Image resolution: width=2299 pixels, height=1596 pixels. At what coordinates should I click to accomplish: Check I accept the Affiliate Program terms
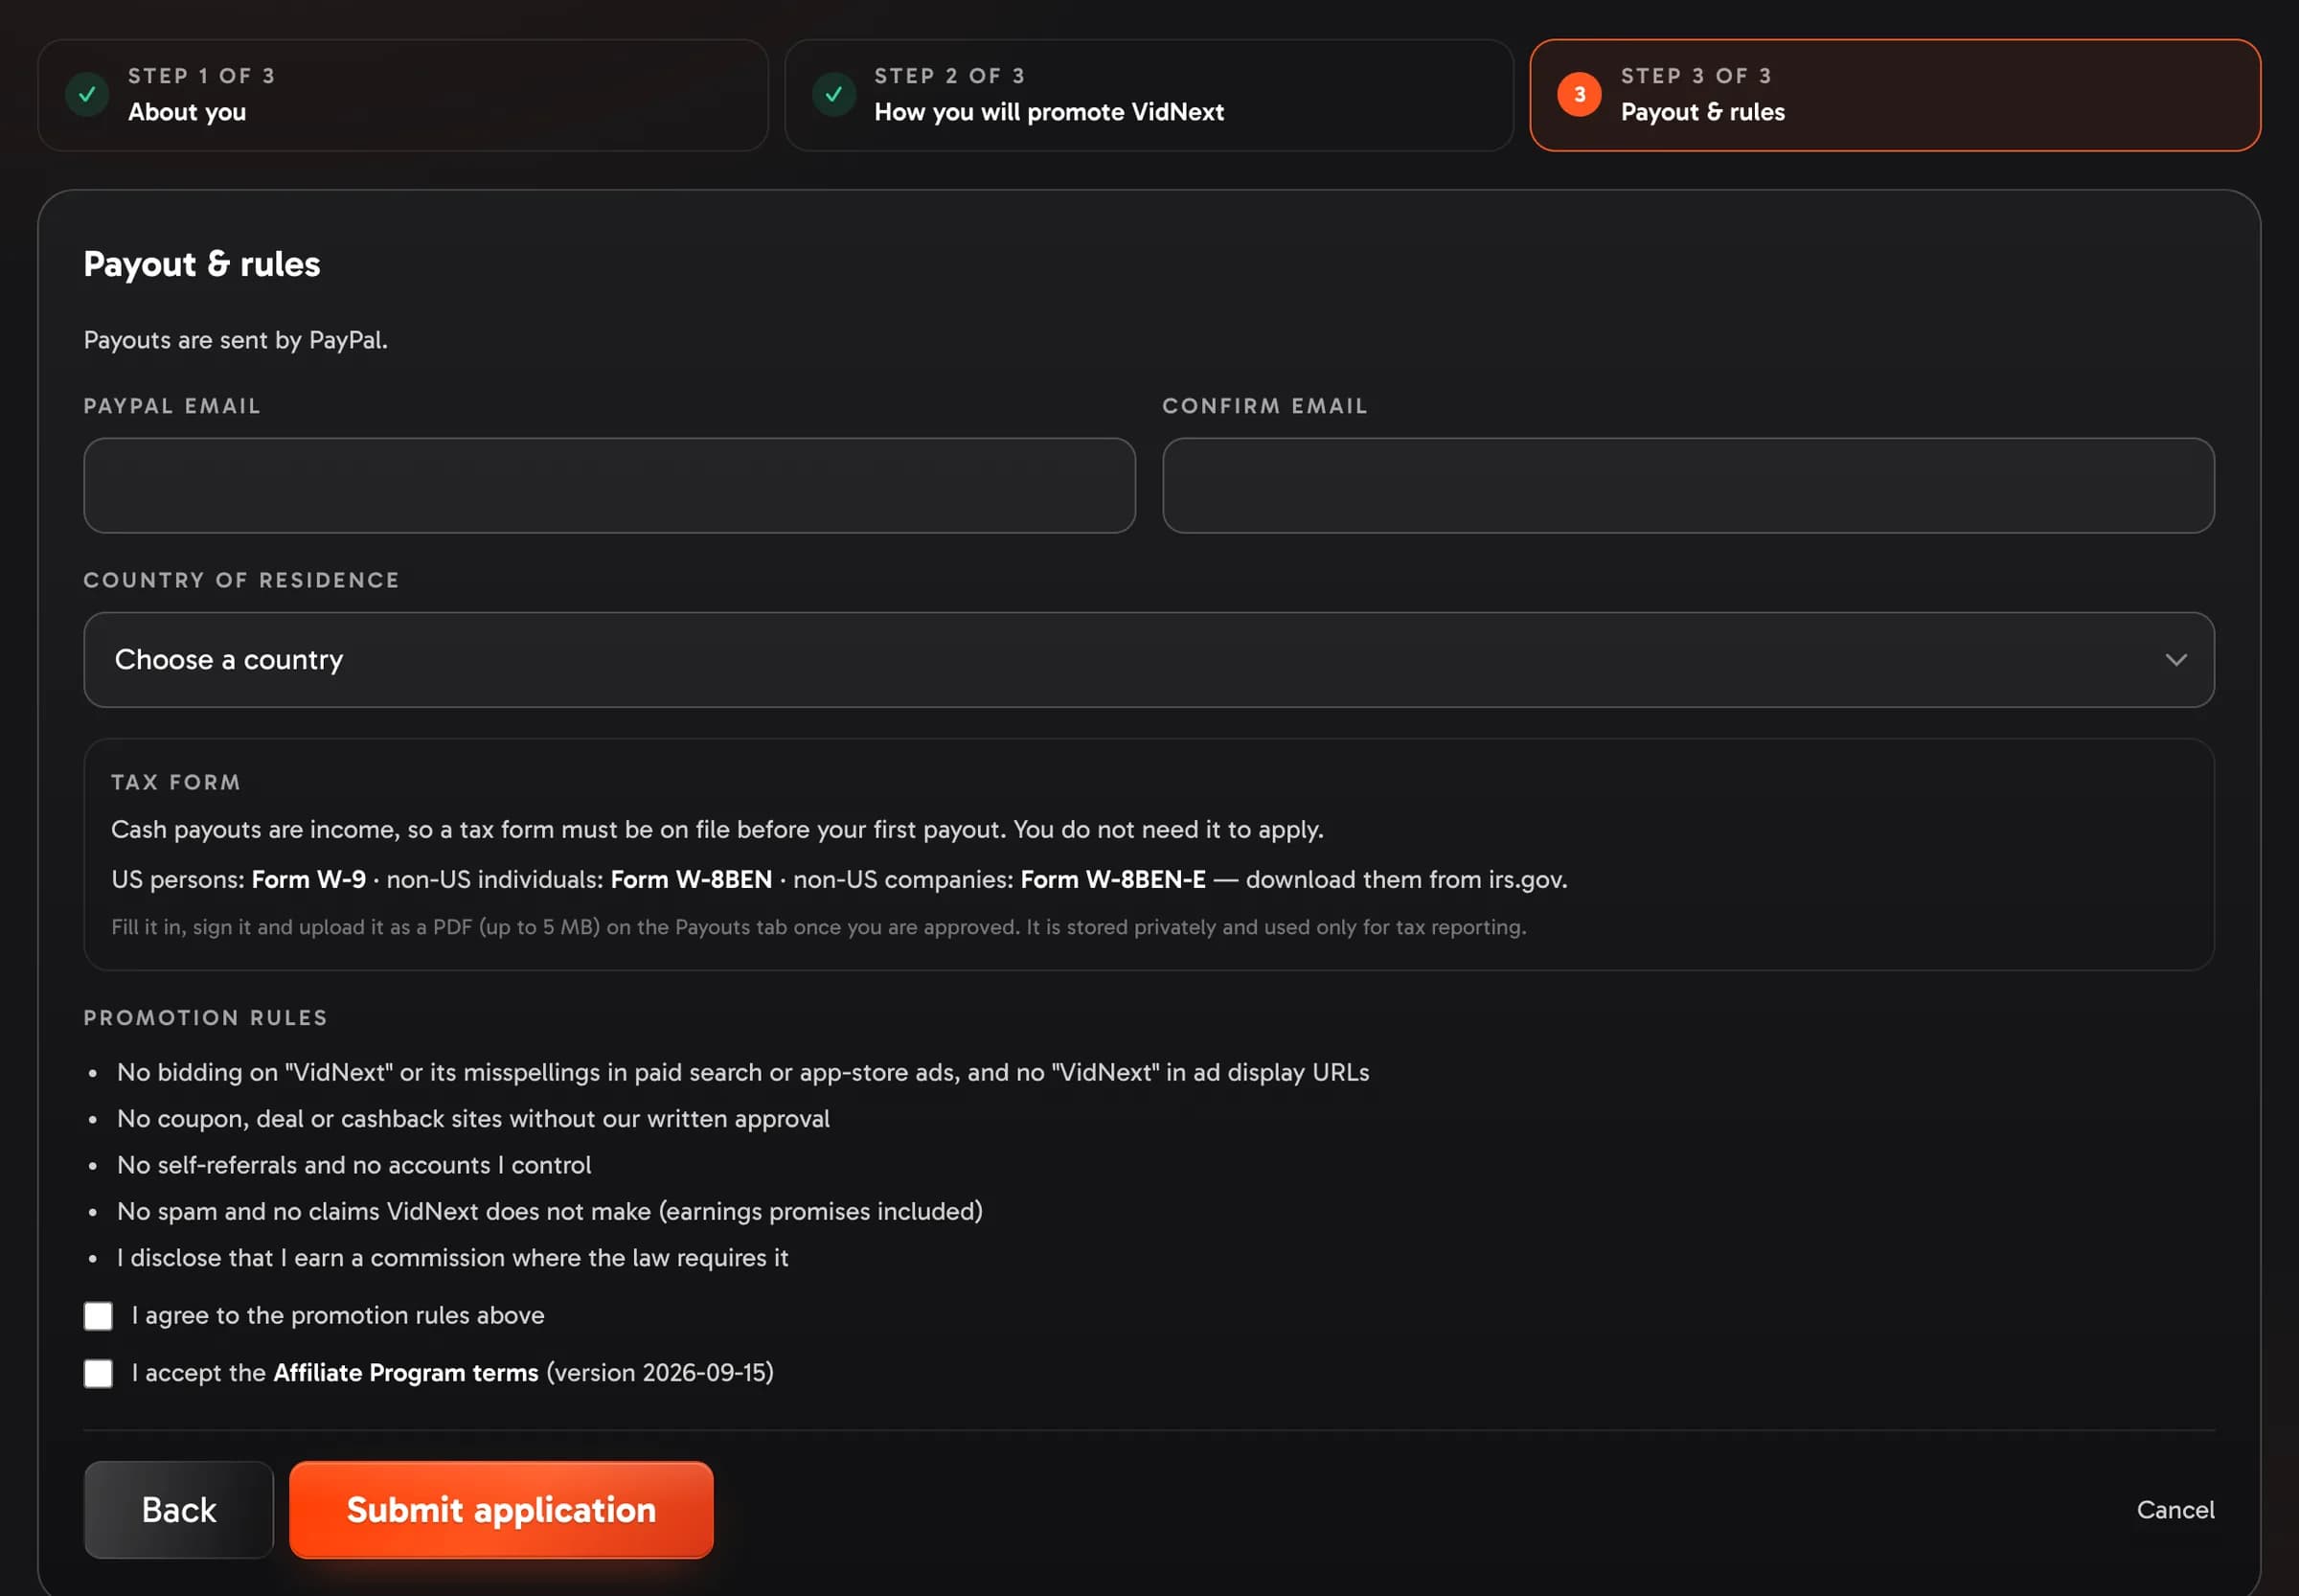click(98, 1373)
